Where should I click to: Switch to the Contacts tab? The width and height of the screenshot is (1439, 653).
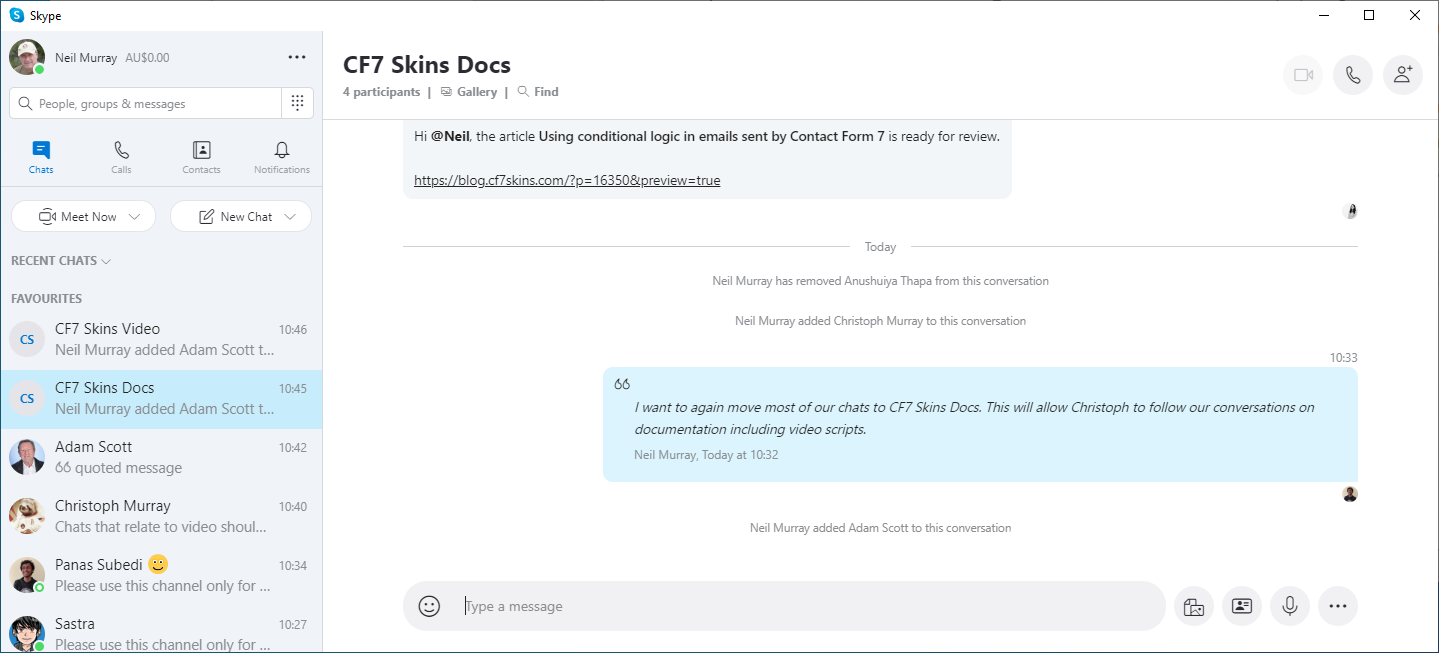[201, 157]
